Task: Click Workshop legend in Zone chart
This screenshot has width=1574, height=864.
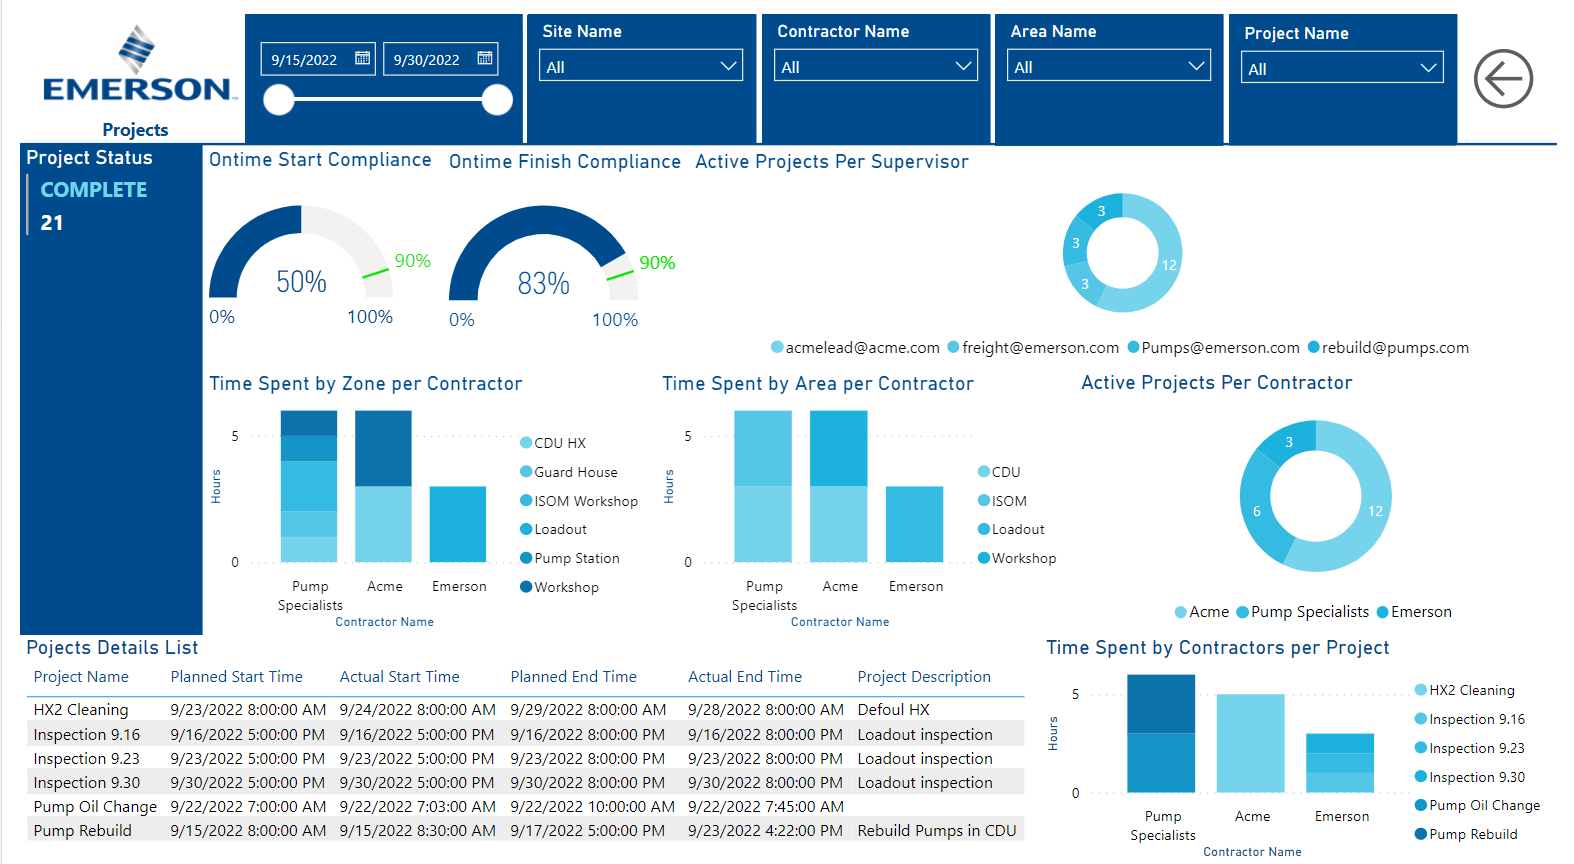Action: [559, 587]
